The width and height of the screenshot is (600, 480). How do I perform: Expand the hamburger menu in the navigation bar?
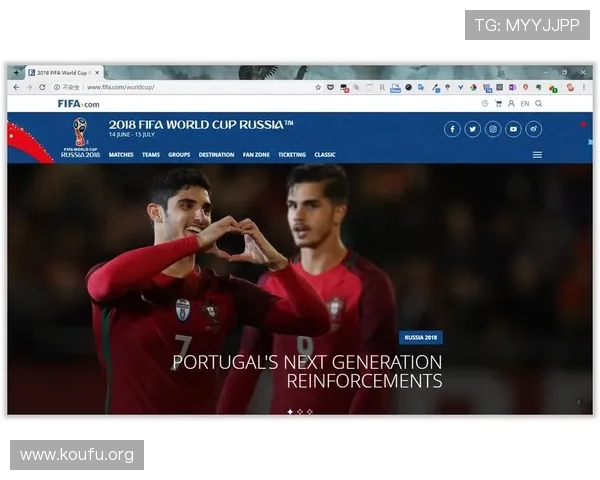537,155
